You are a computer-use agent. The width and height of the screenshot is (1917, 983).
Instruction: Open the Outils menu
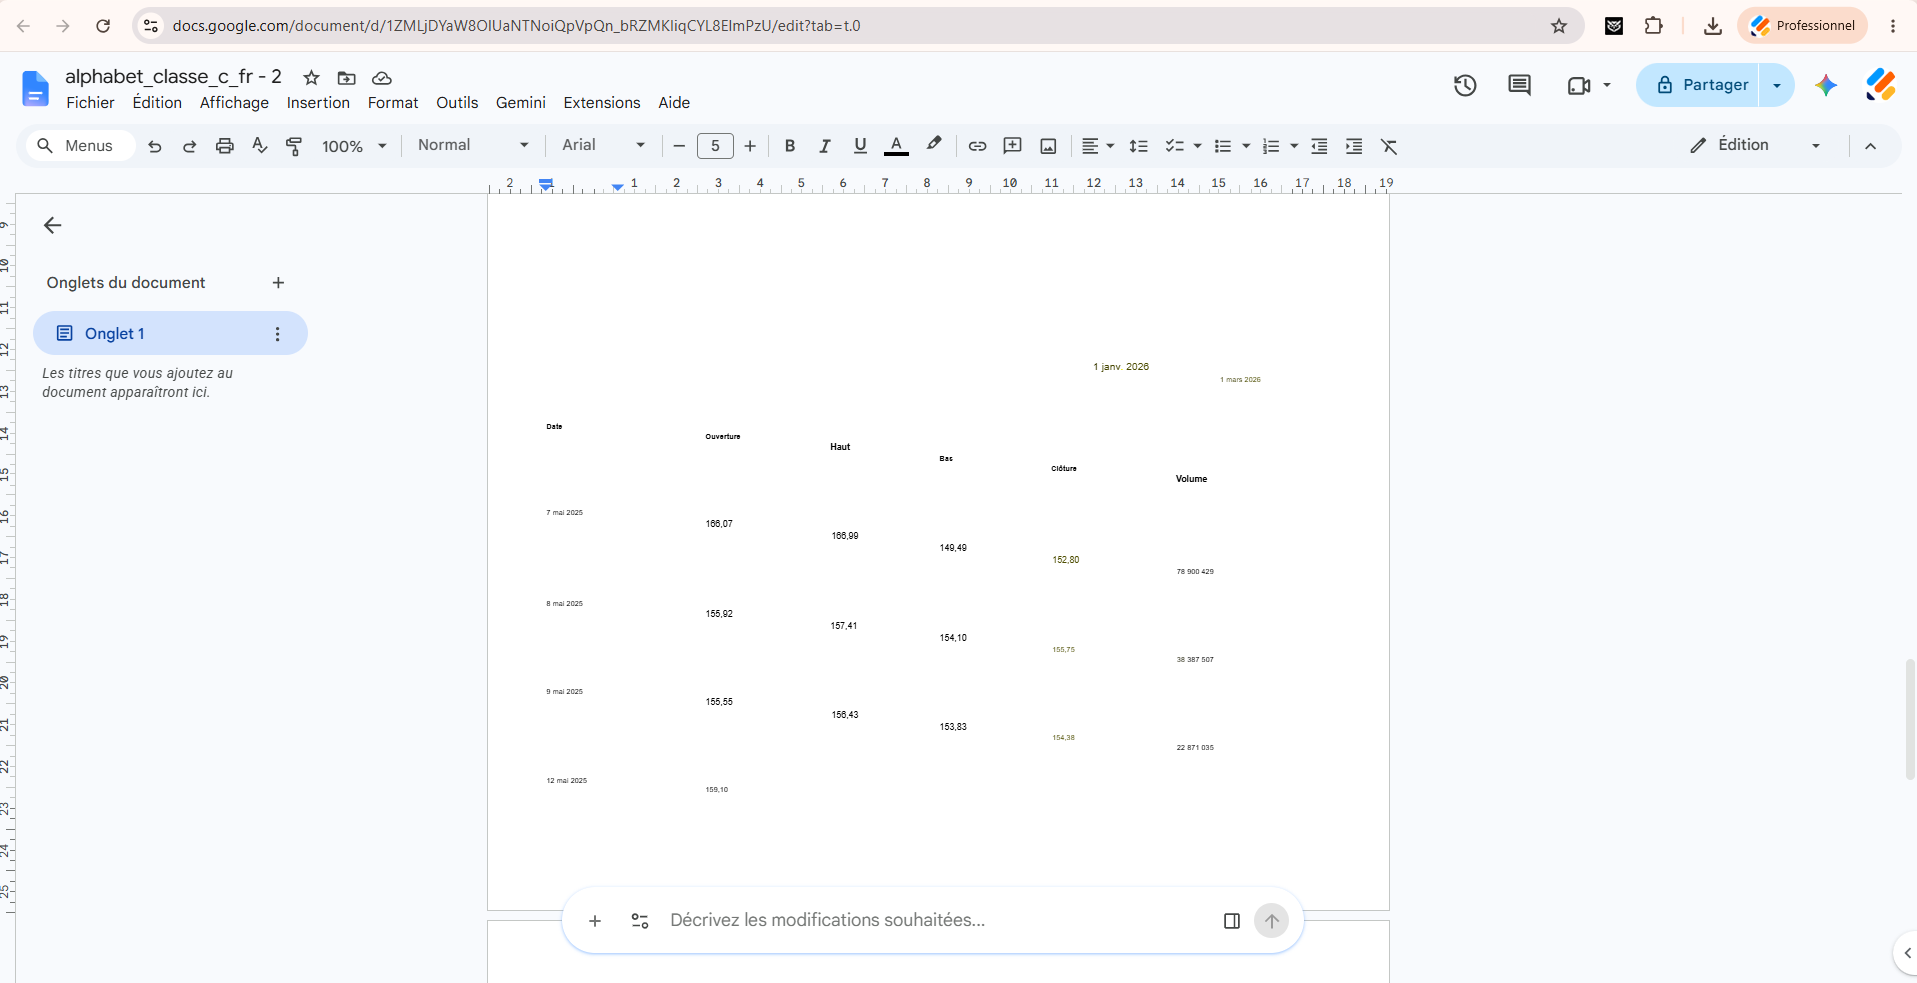457,103
